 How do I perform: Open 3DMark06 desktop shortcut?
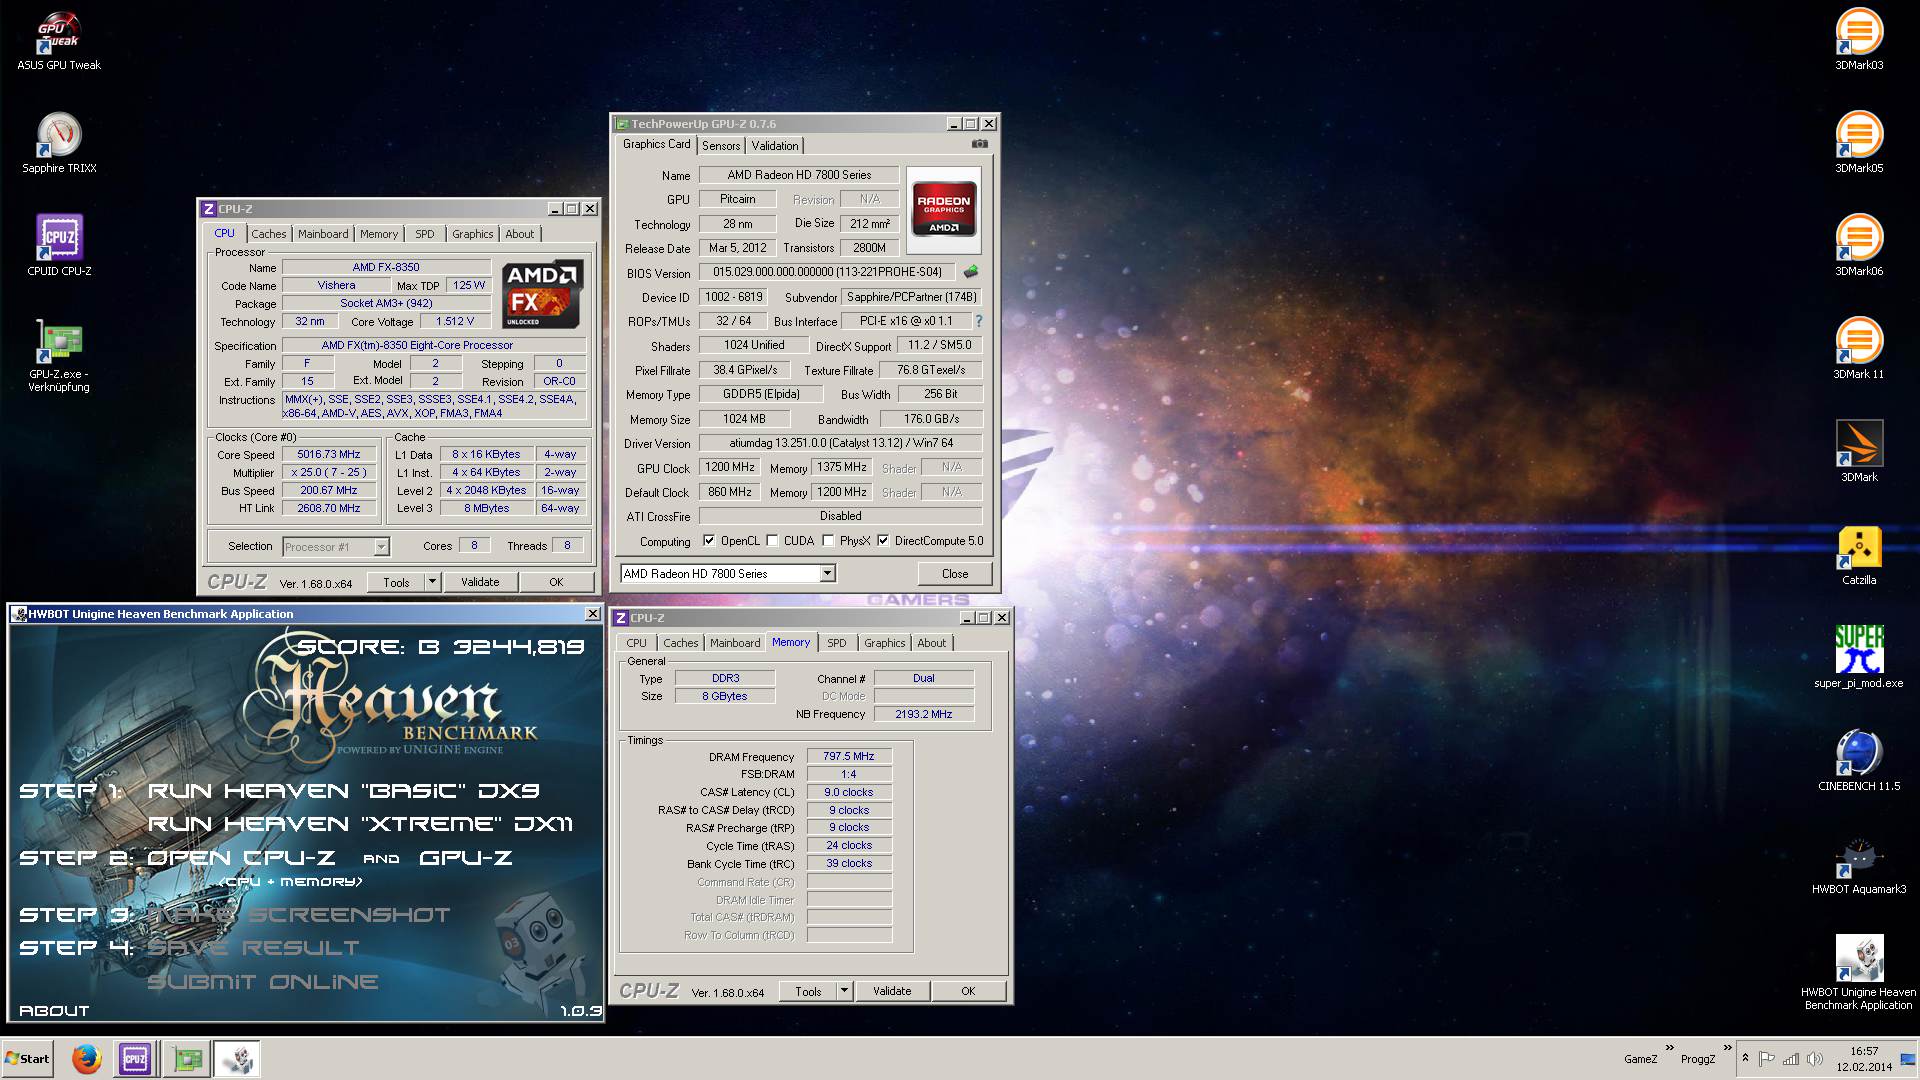(x=1859, y=245)
